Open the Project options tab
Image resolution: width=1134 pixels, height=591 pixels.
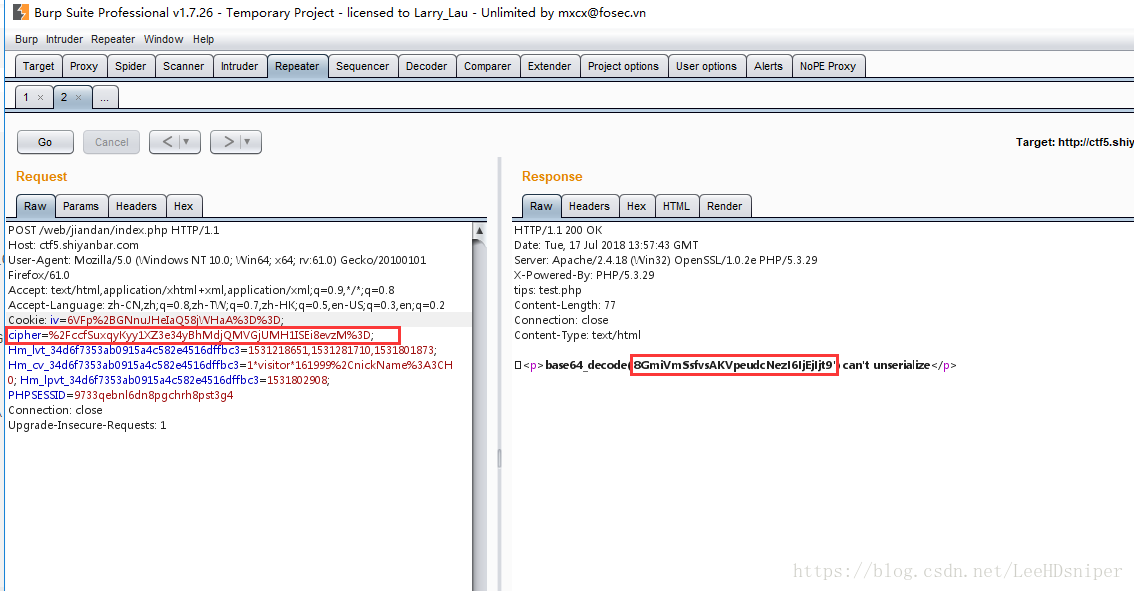pos(623,66)
